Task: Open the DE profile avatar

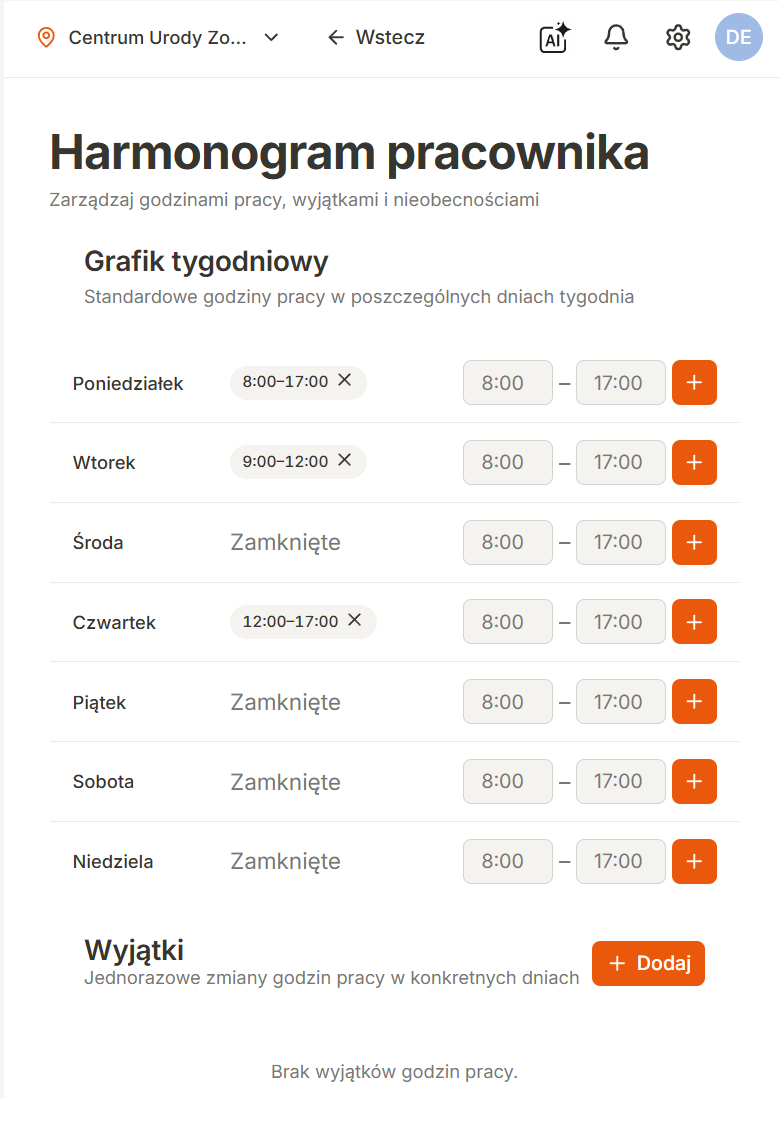Action: (738, 38)
